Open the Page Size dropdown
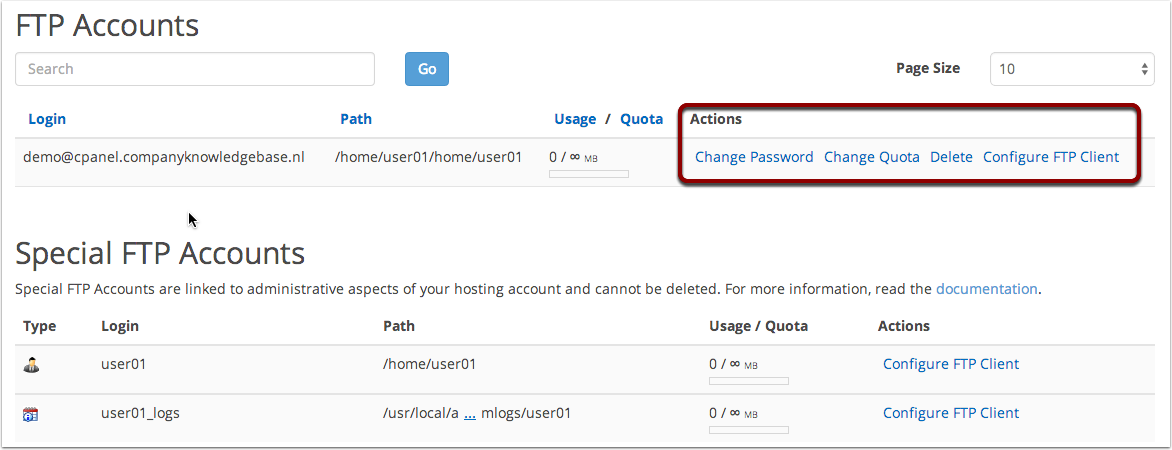1172x450 pixels. coord(1072,69)
